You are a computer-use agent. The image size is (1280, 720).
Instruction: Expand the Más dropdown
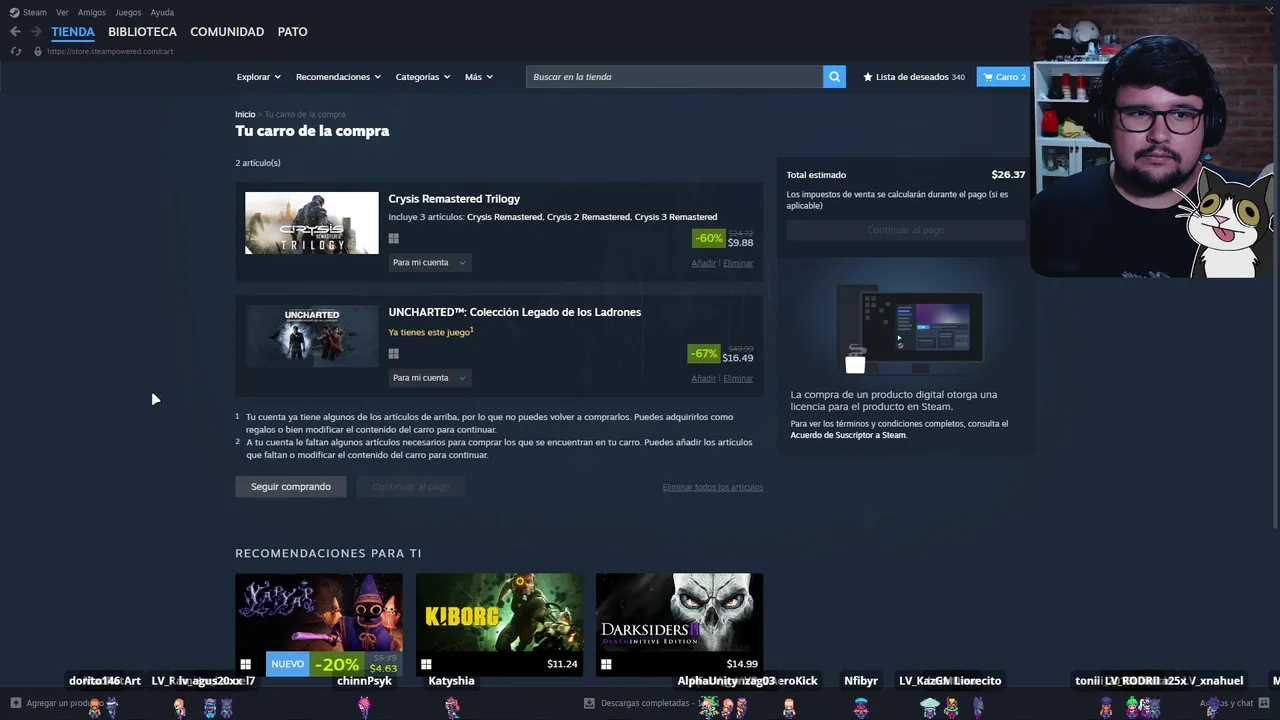click(478, 77)
